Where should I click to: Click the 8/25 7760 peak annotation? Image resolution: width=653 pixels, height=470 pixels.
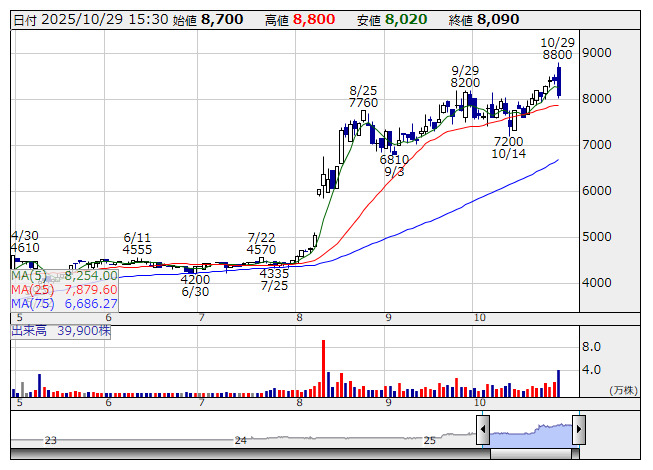pos(363,96)
